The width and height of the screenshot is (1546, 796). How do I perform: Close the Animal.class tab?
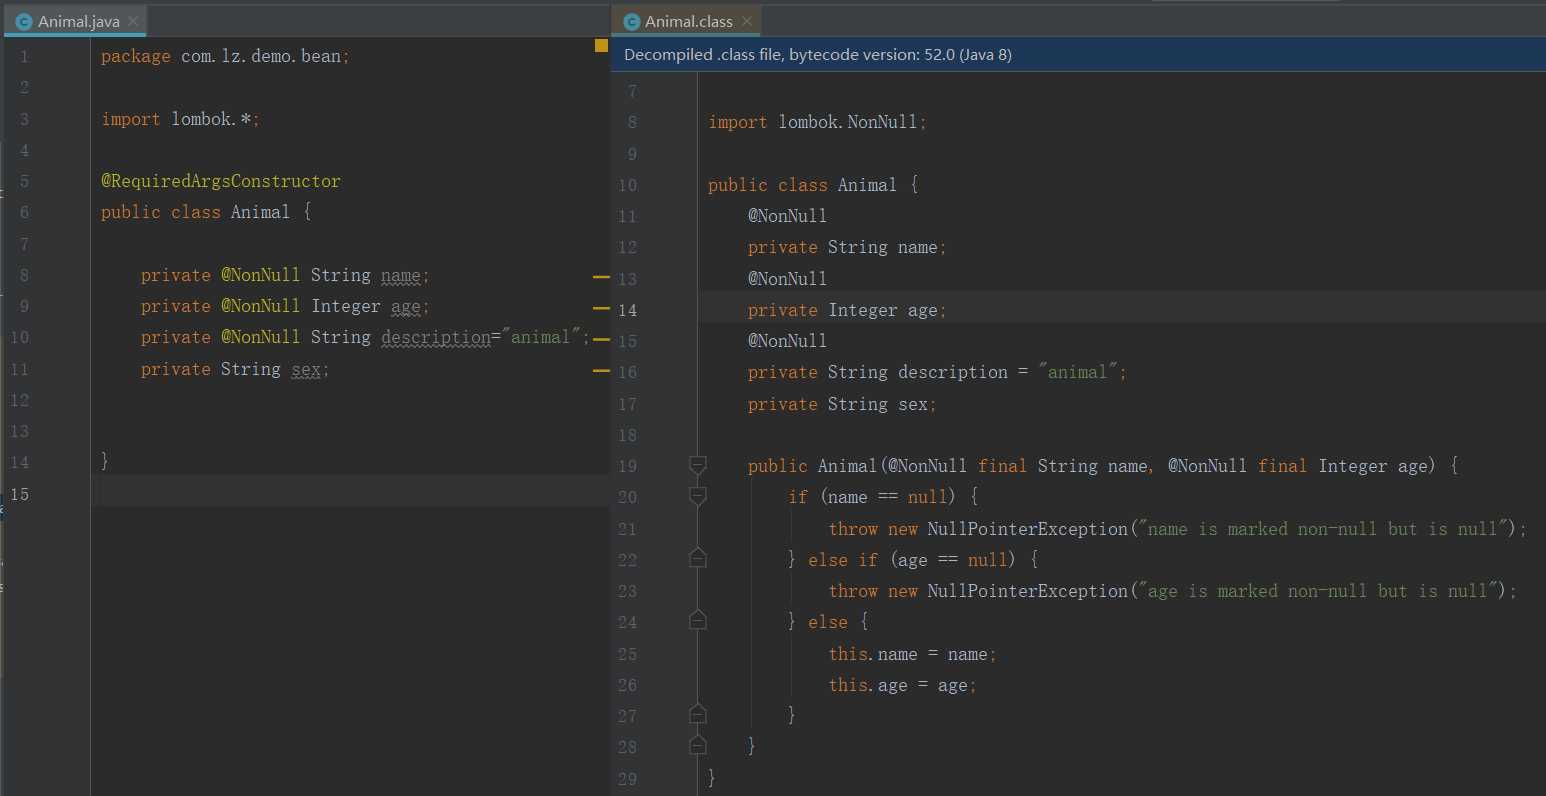(747, 21)
